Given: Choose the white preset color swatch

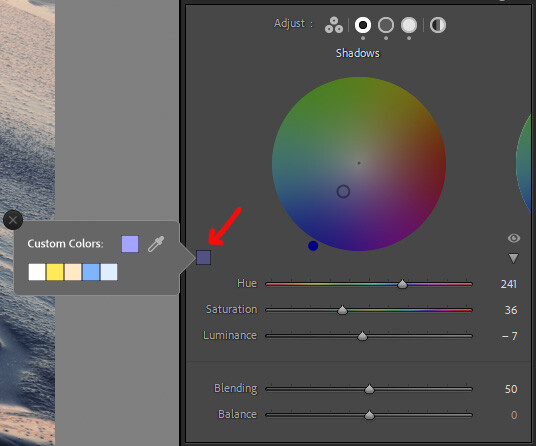Looking at the screenshot, I should 37,272.
